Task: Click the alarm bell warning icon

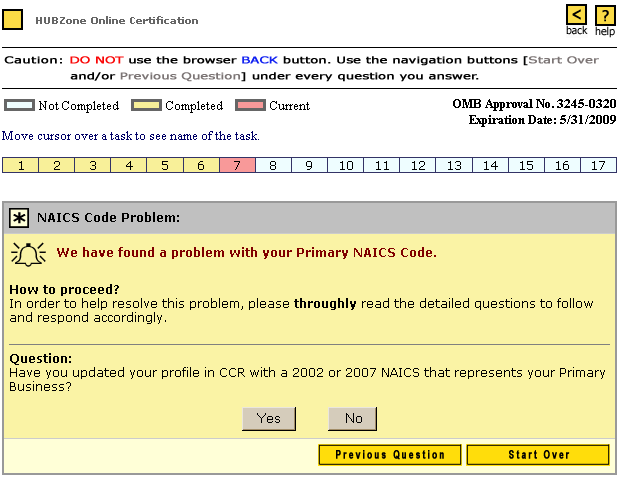Action: 29,253
